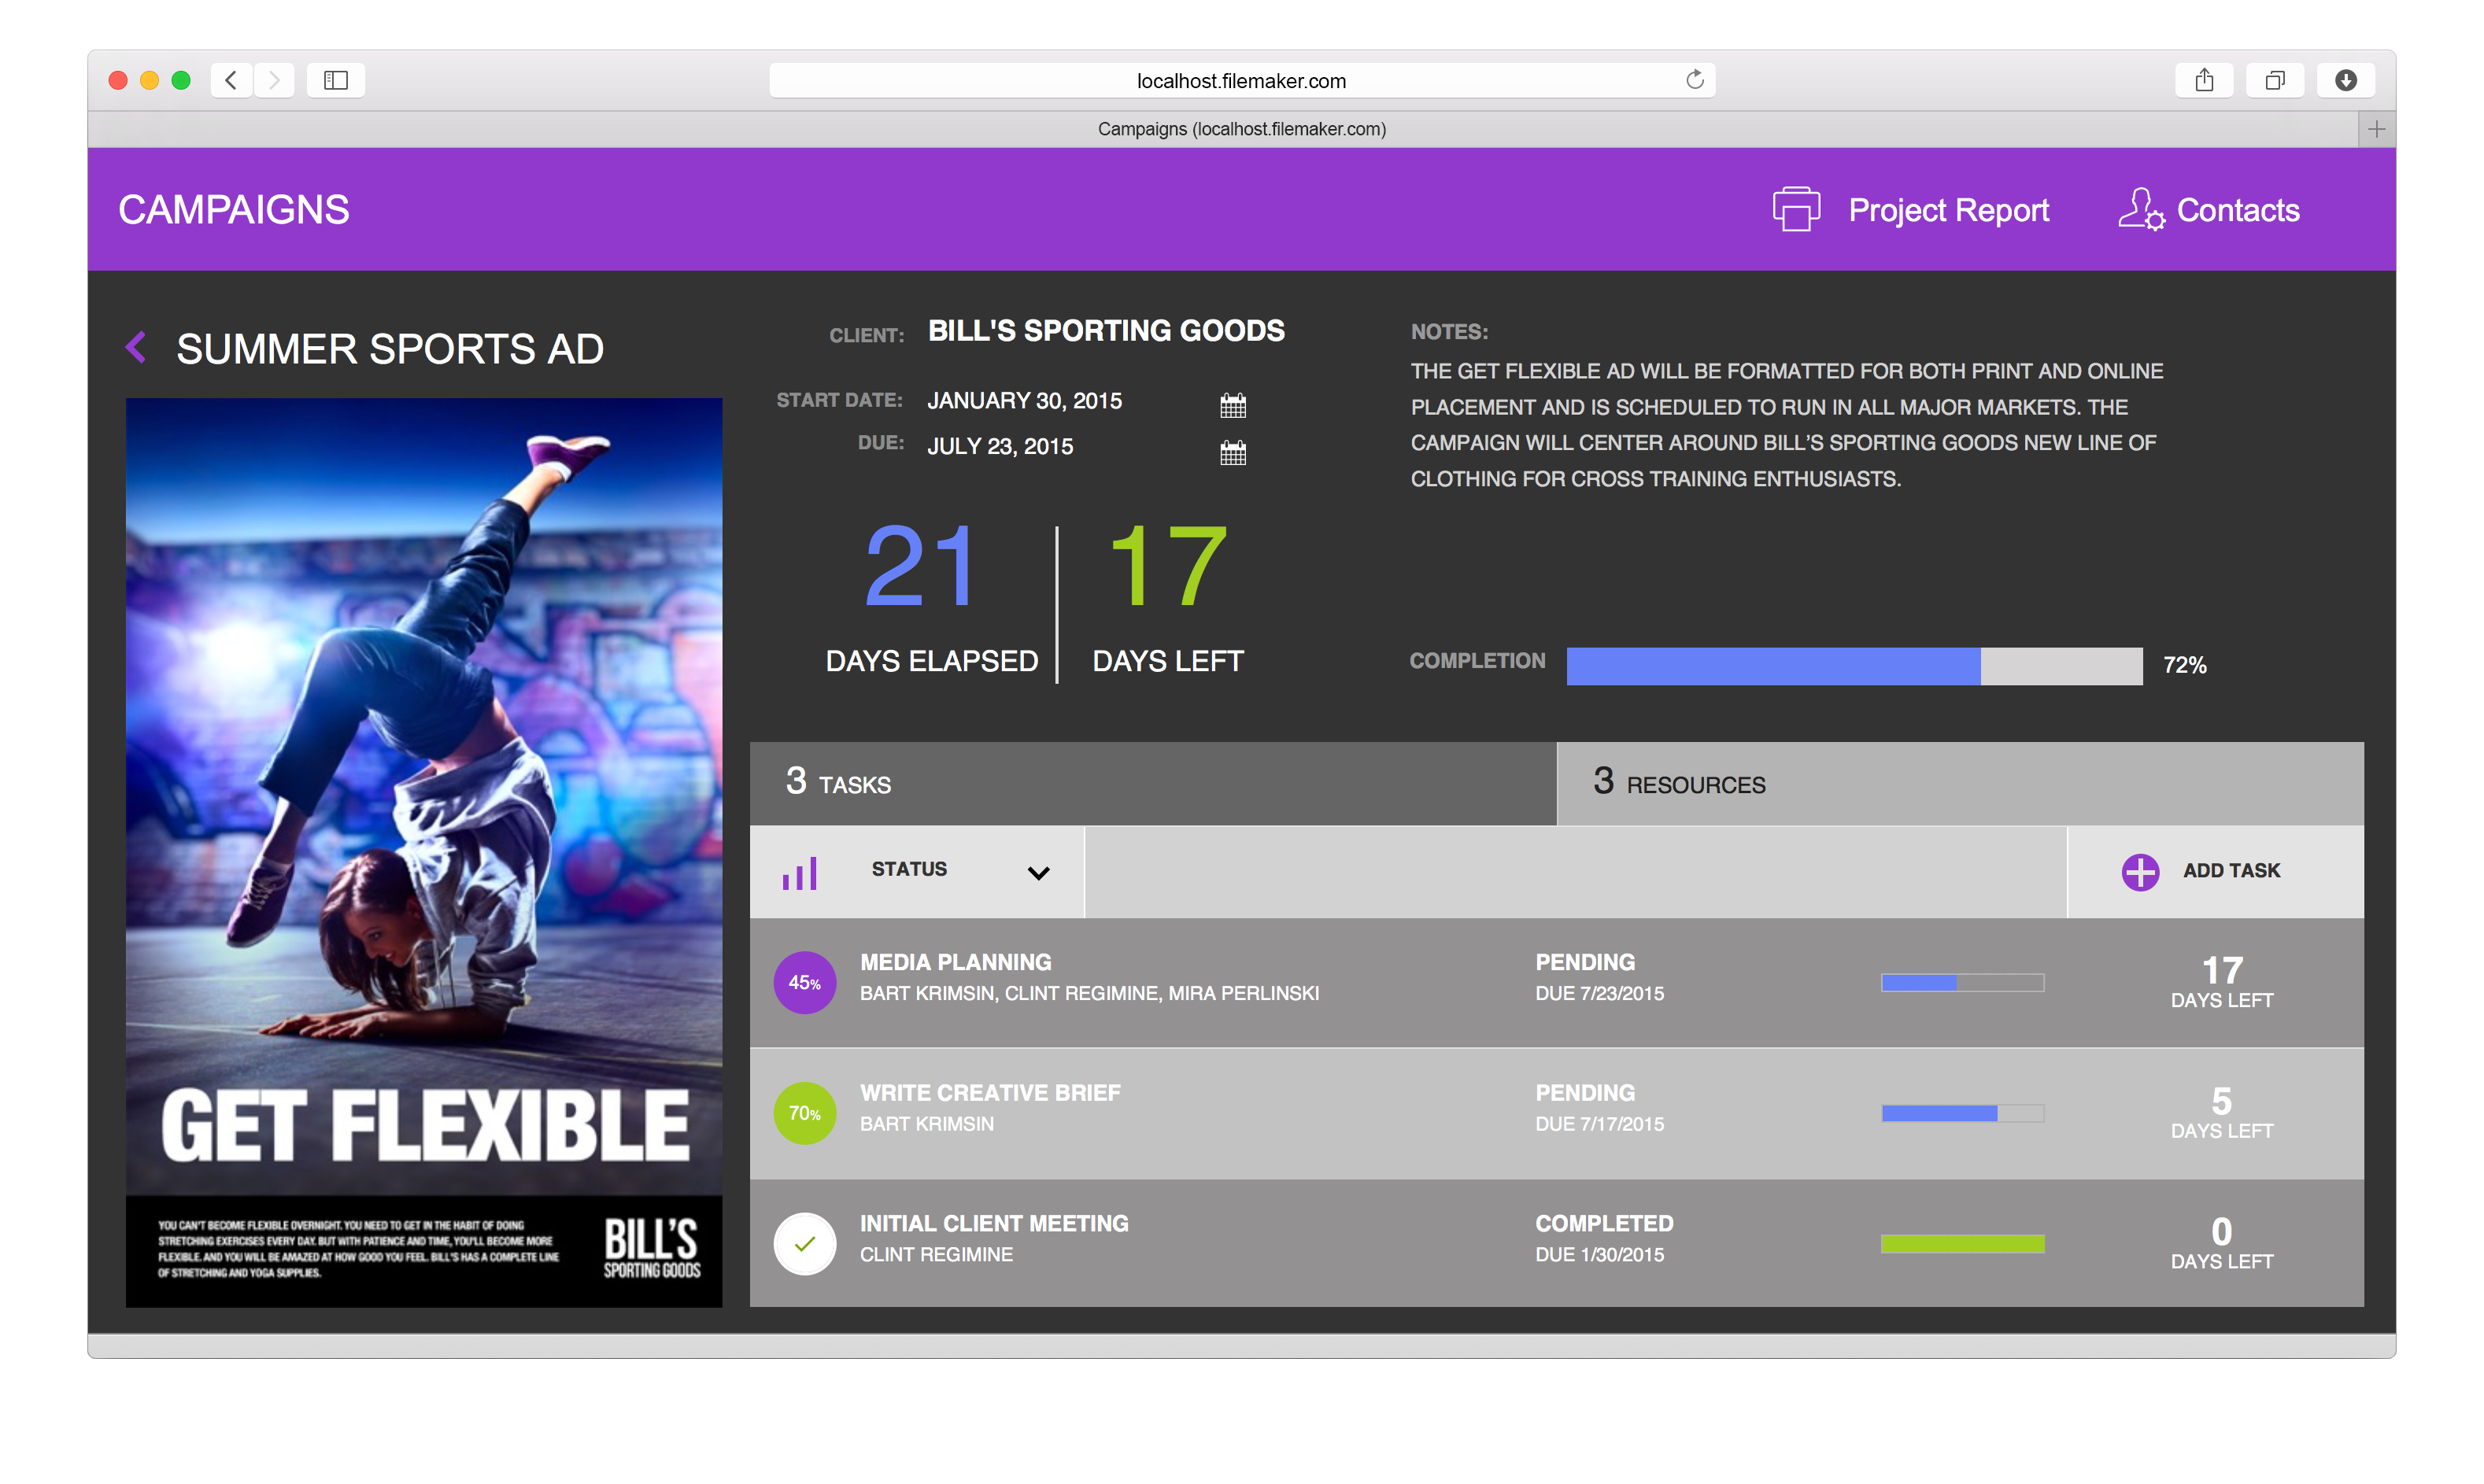Open the due date calendar picker
The width and height of the screenshot is (2484, 1484).
[1233, 453]
